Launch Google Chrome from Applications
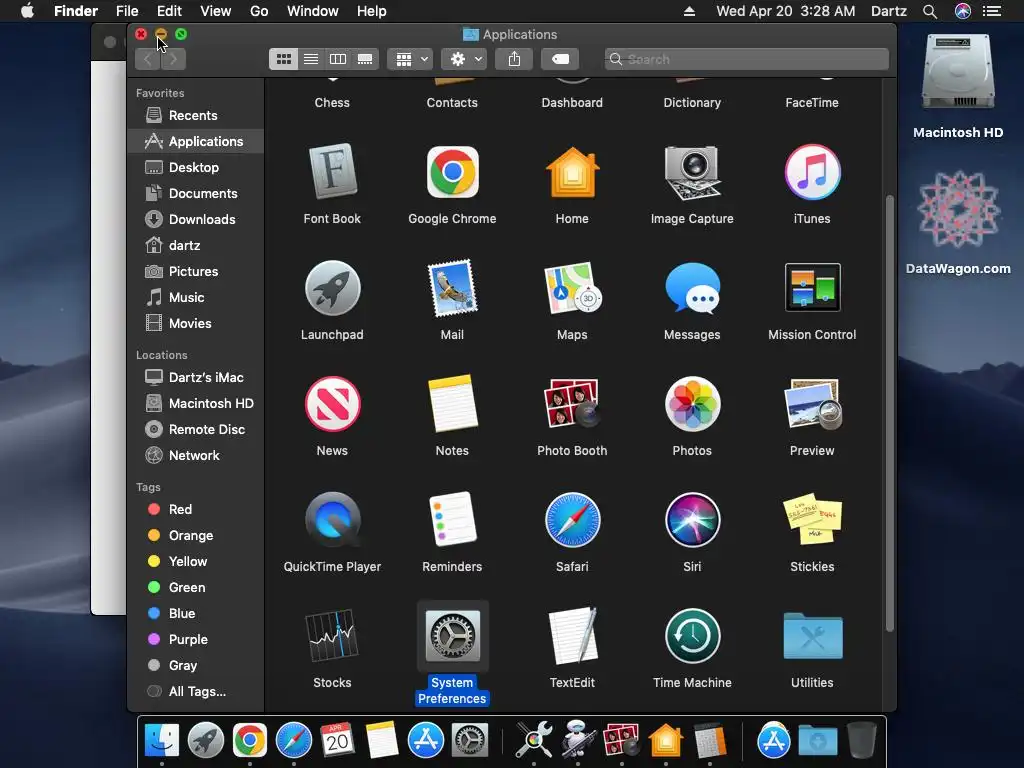This screenshot has width=1024, height=768. [452, 172]
